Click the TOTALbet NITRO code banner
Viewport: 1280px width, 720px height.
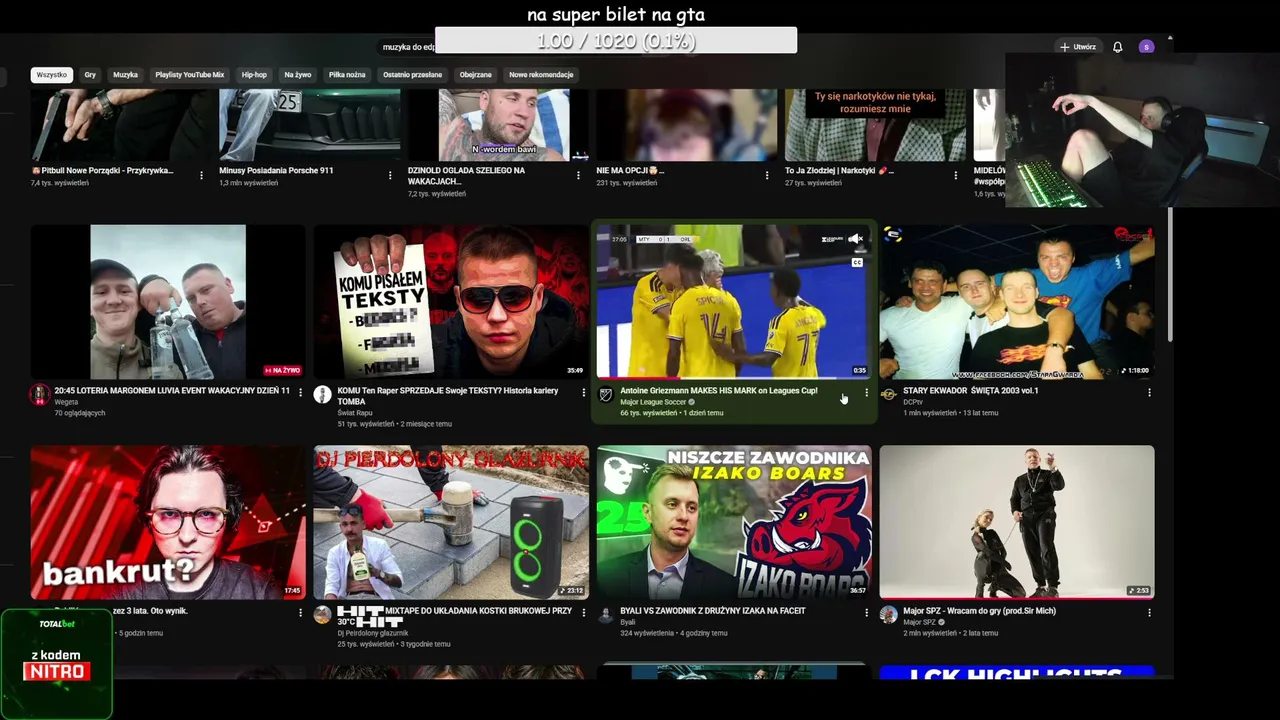pos(57,664)
